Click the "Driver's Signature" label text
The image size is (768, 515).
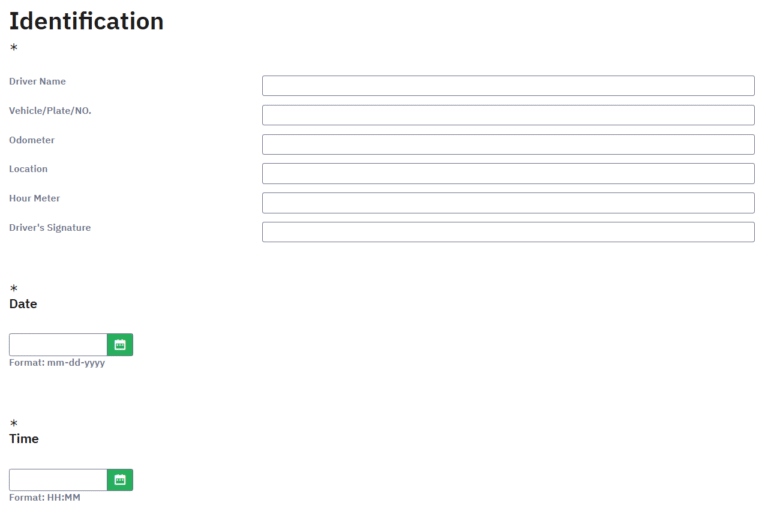[50, 228]
